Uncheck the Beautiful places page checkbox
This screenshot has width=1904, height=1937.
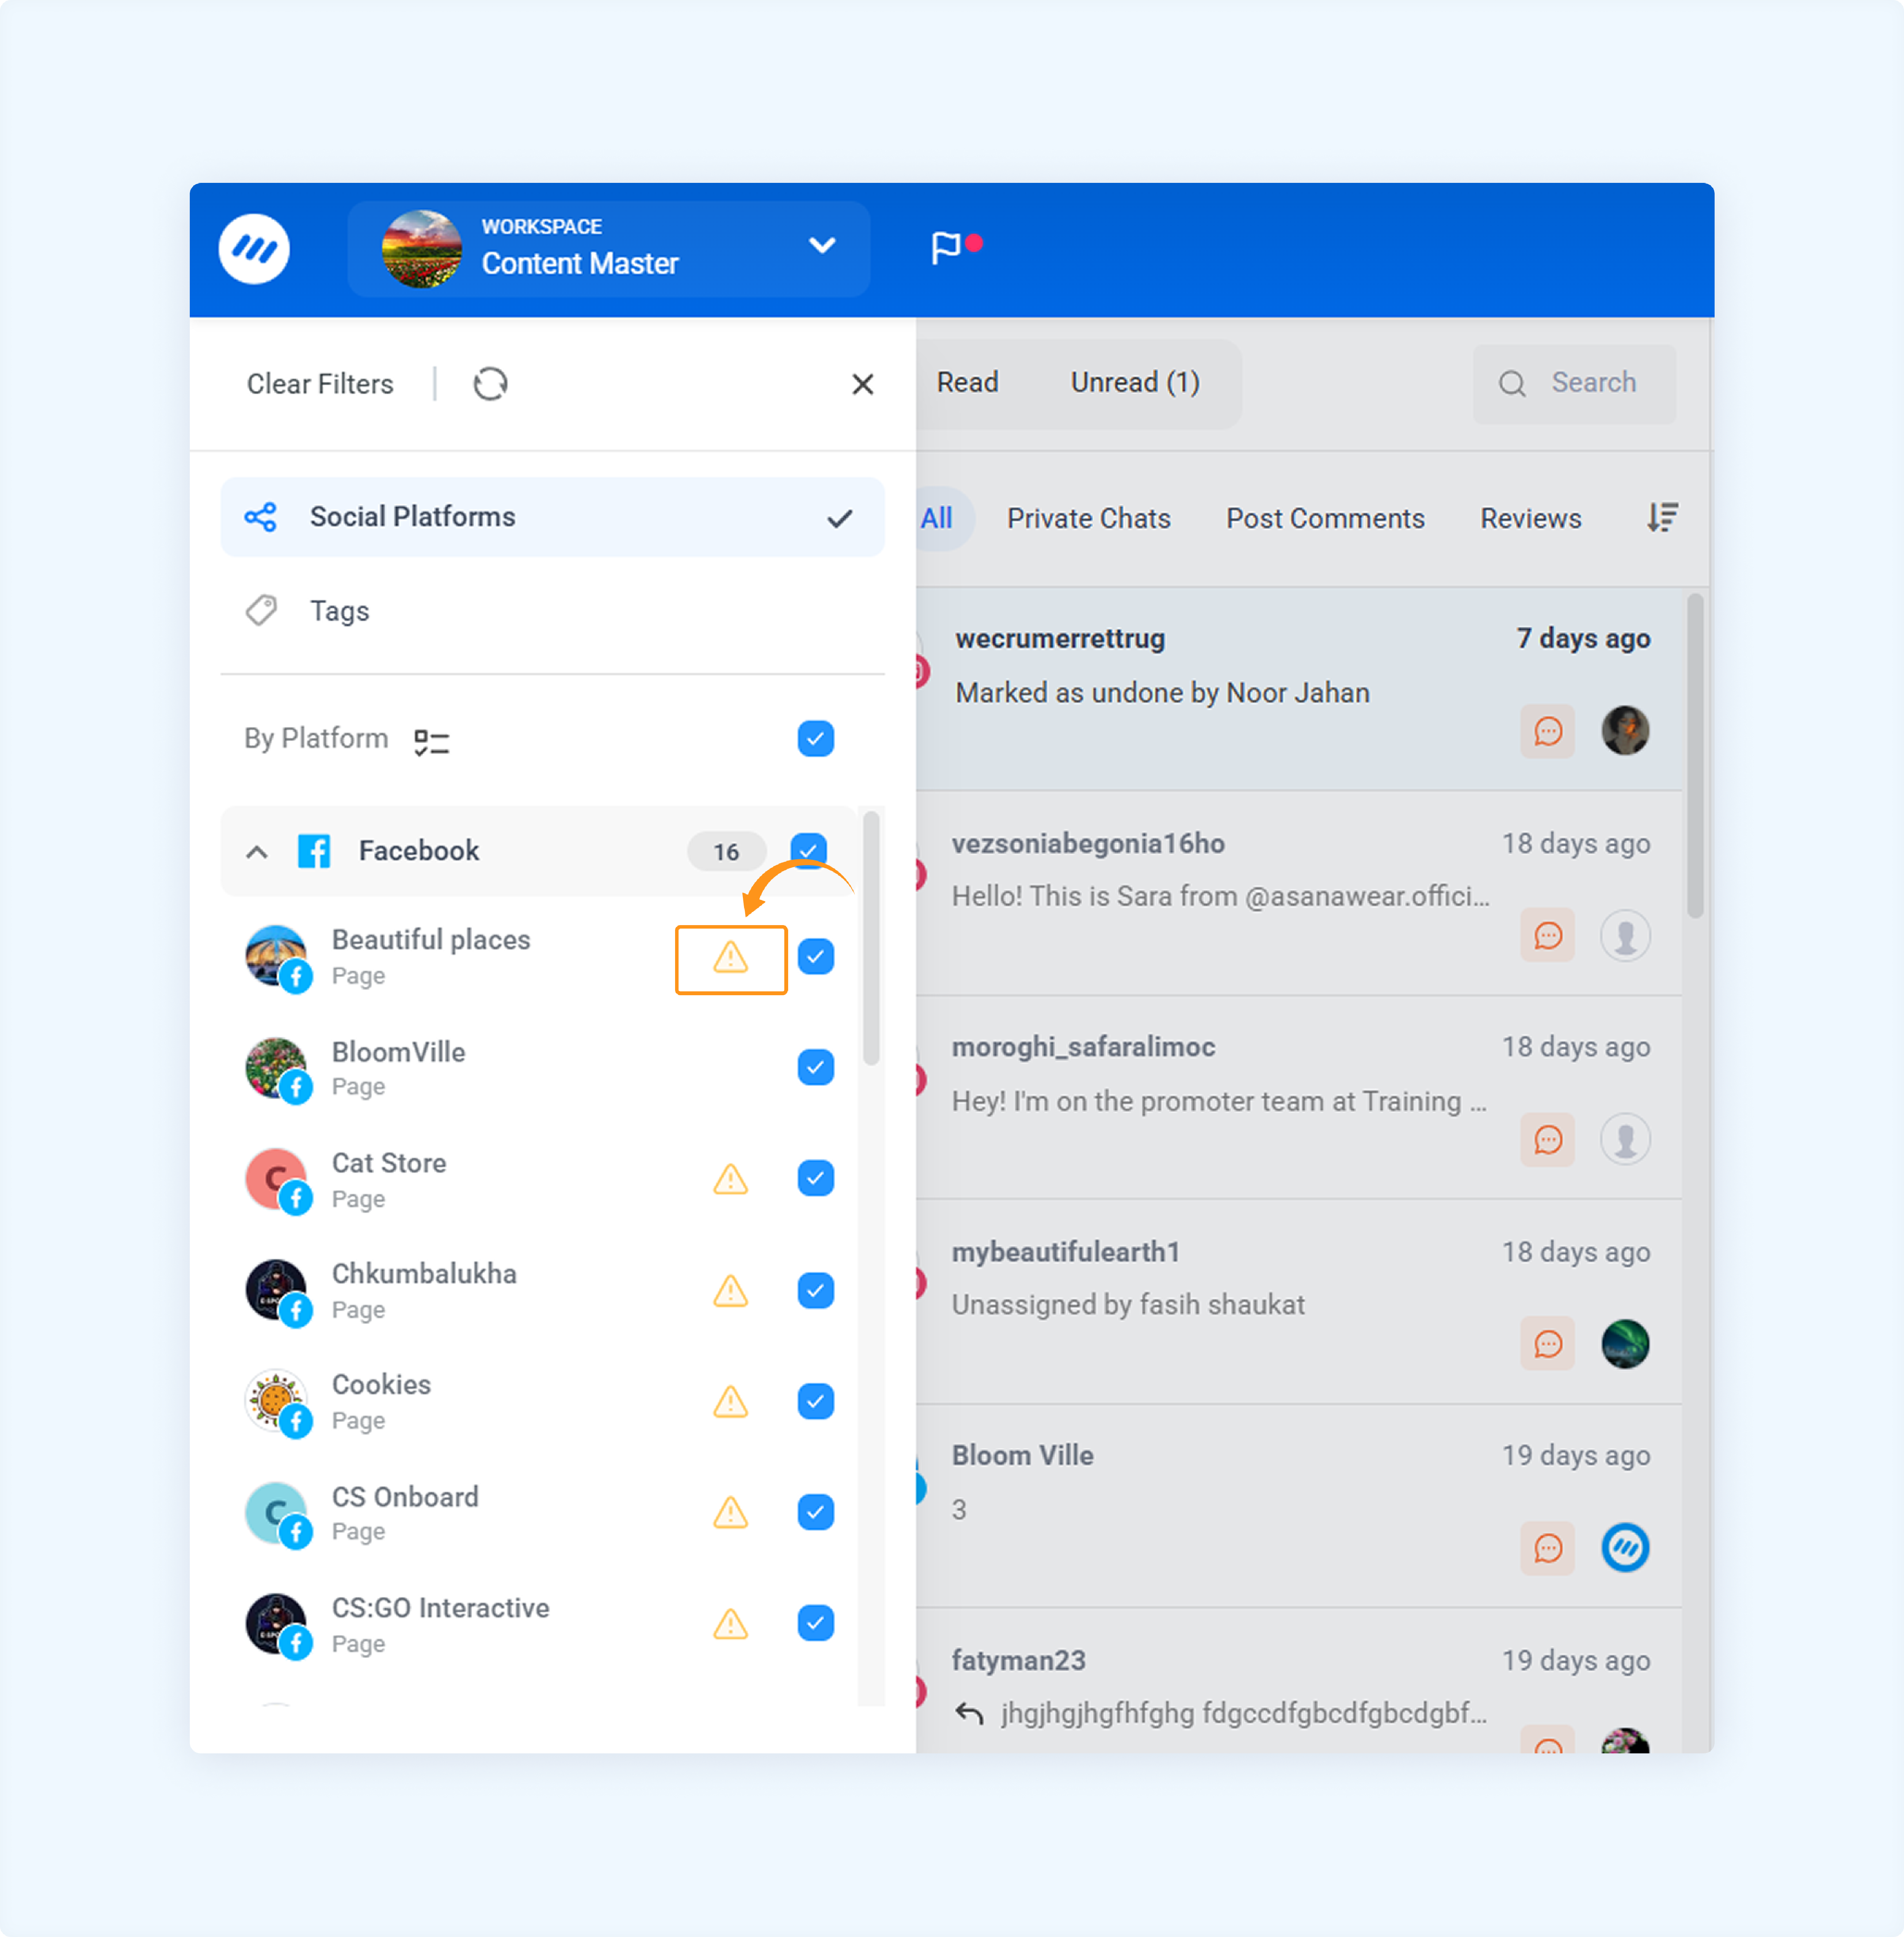pyautogui.click(x=816, y=957)
